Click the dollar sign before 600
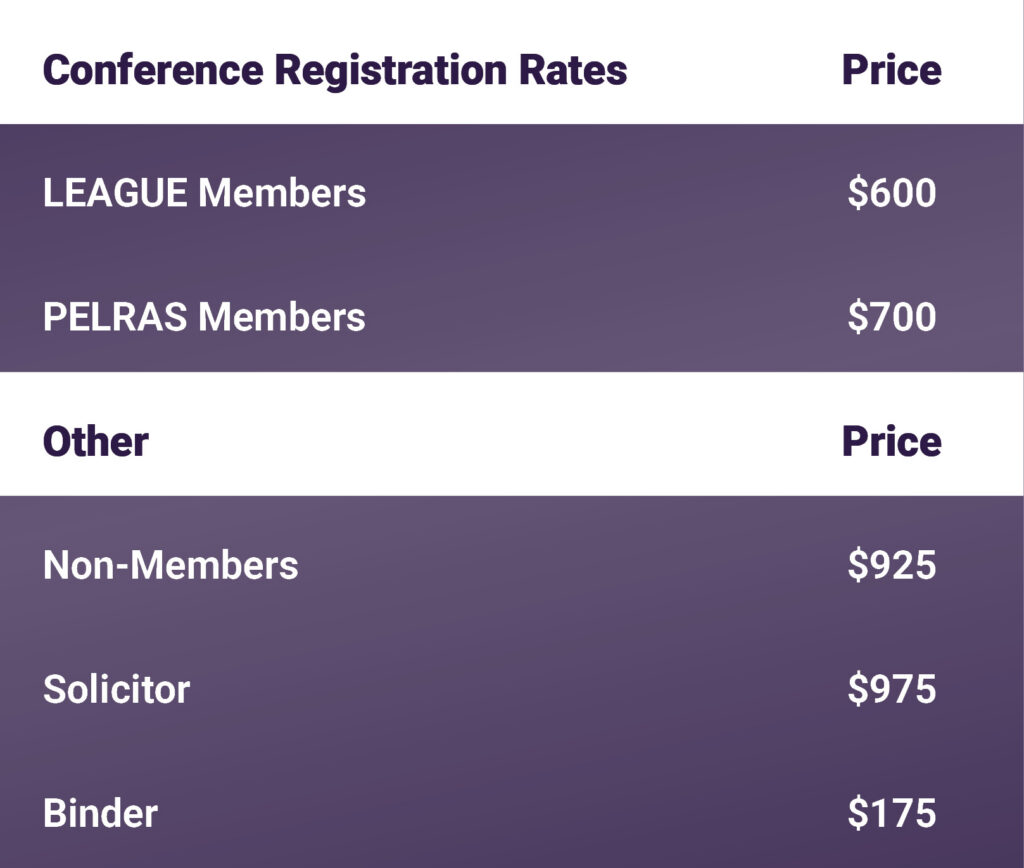 pos(857,193)
